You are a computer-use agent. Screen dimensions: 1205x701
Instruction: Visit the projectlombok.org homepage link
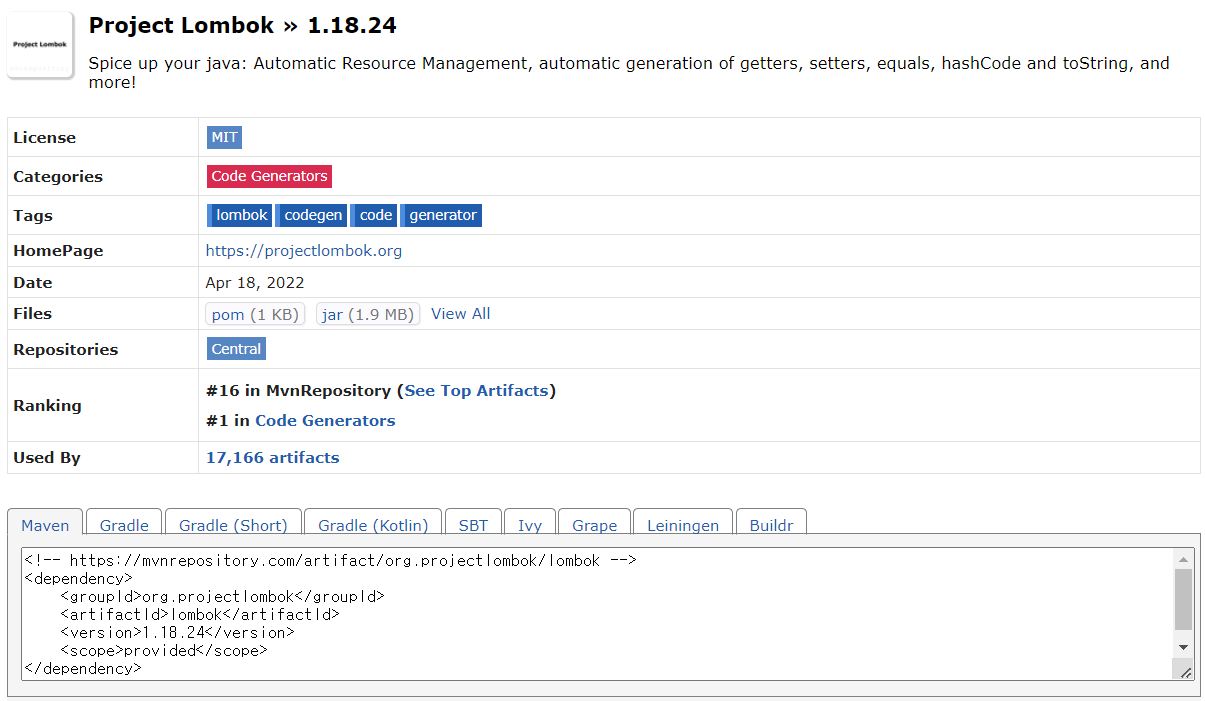304,251
